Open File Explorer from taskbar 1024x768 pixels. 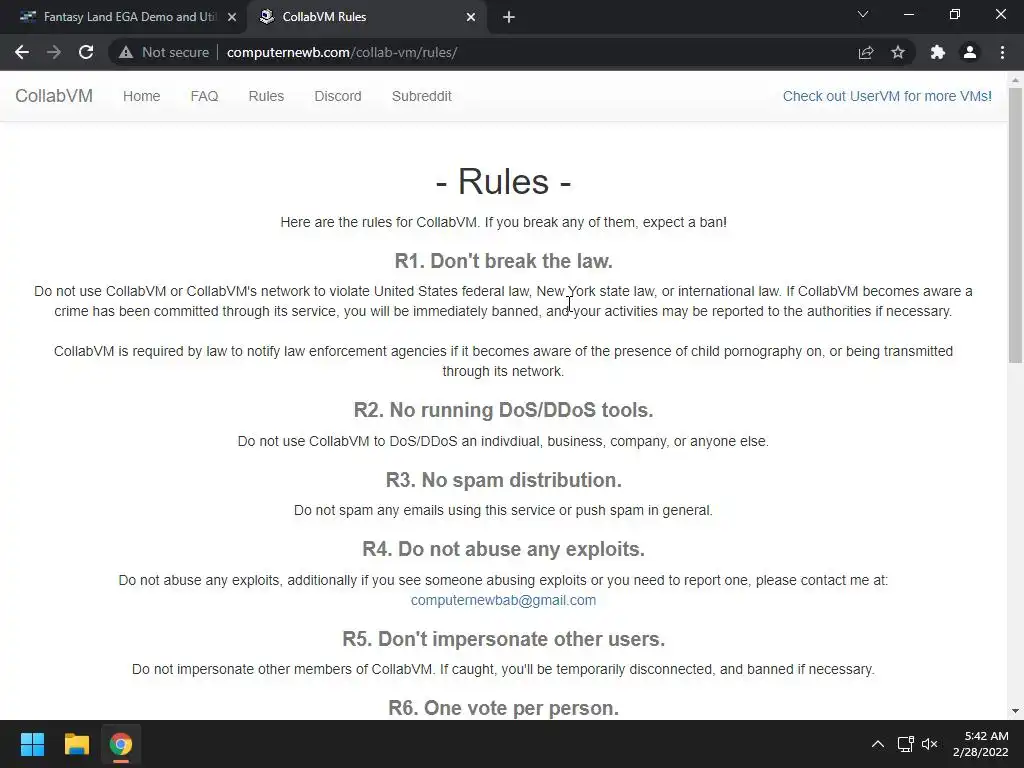point(76,744)
